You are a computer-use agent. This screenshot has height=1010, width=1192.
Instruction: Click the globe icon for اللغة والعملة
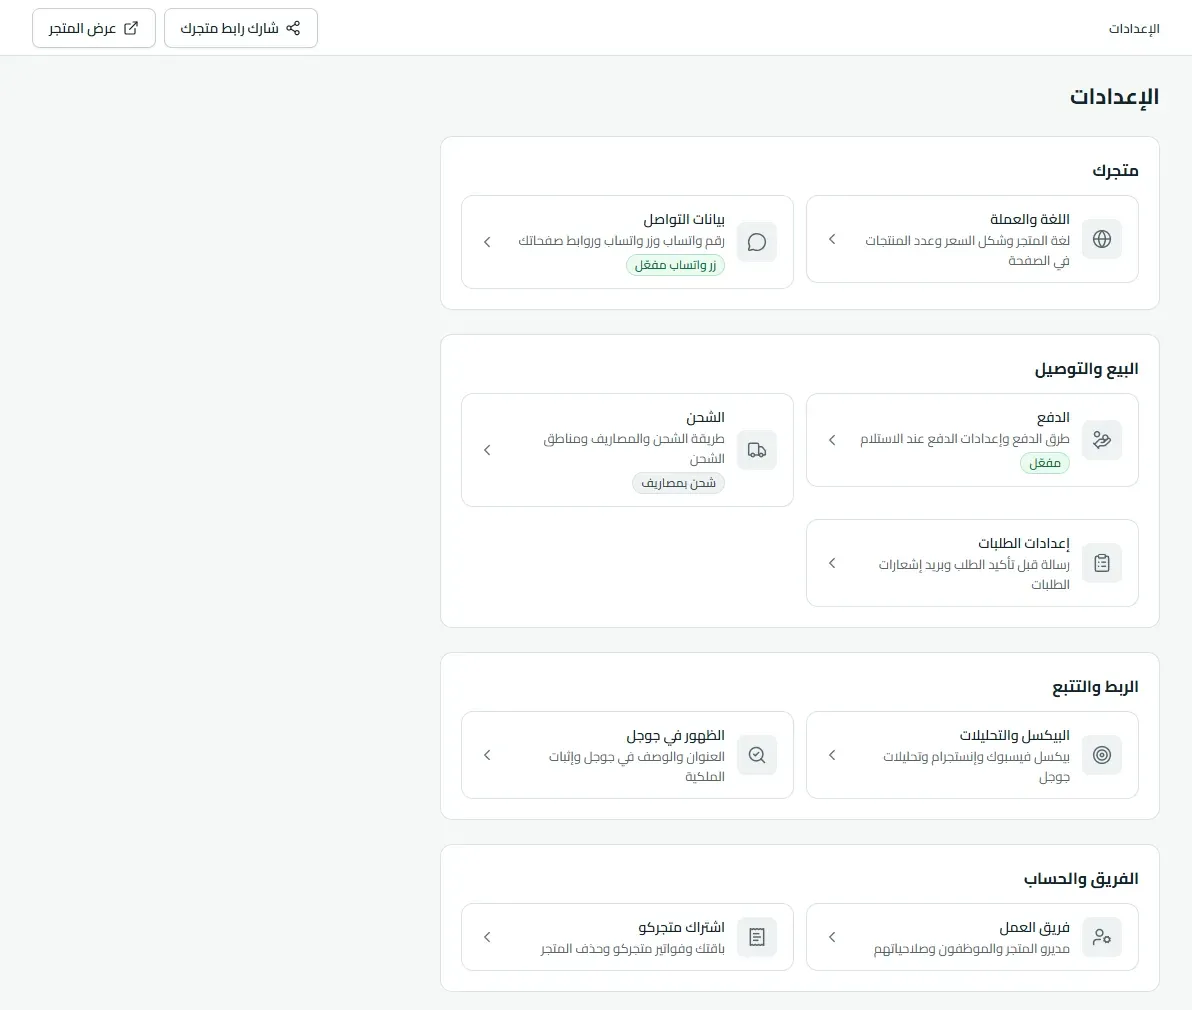tap(1102, 239)
